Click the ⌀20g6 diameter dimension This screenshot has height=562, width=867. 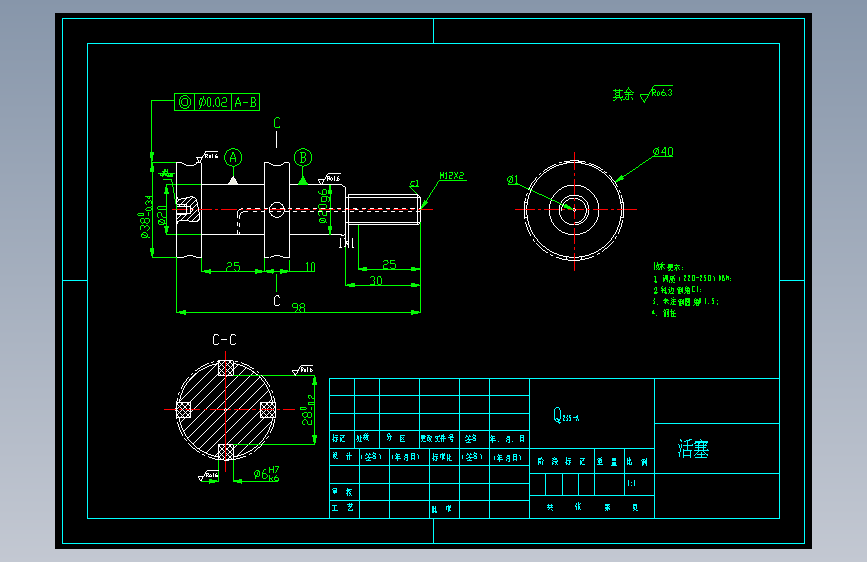324,206
